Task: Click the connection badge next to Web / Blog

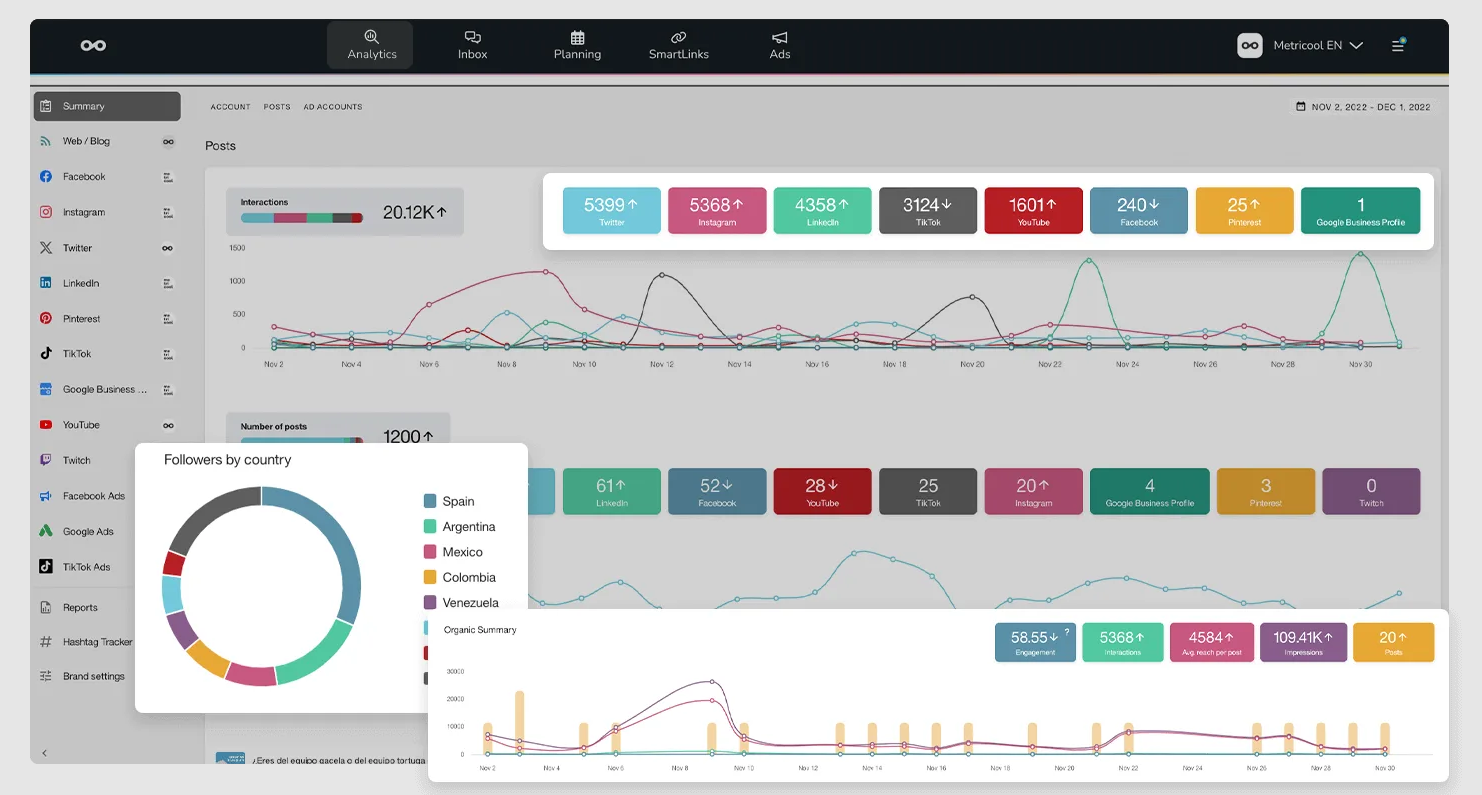Action: [168, 141]
